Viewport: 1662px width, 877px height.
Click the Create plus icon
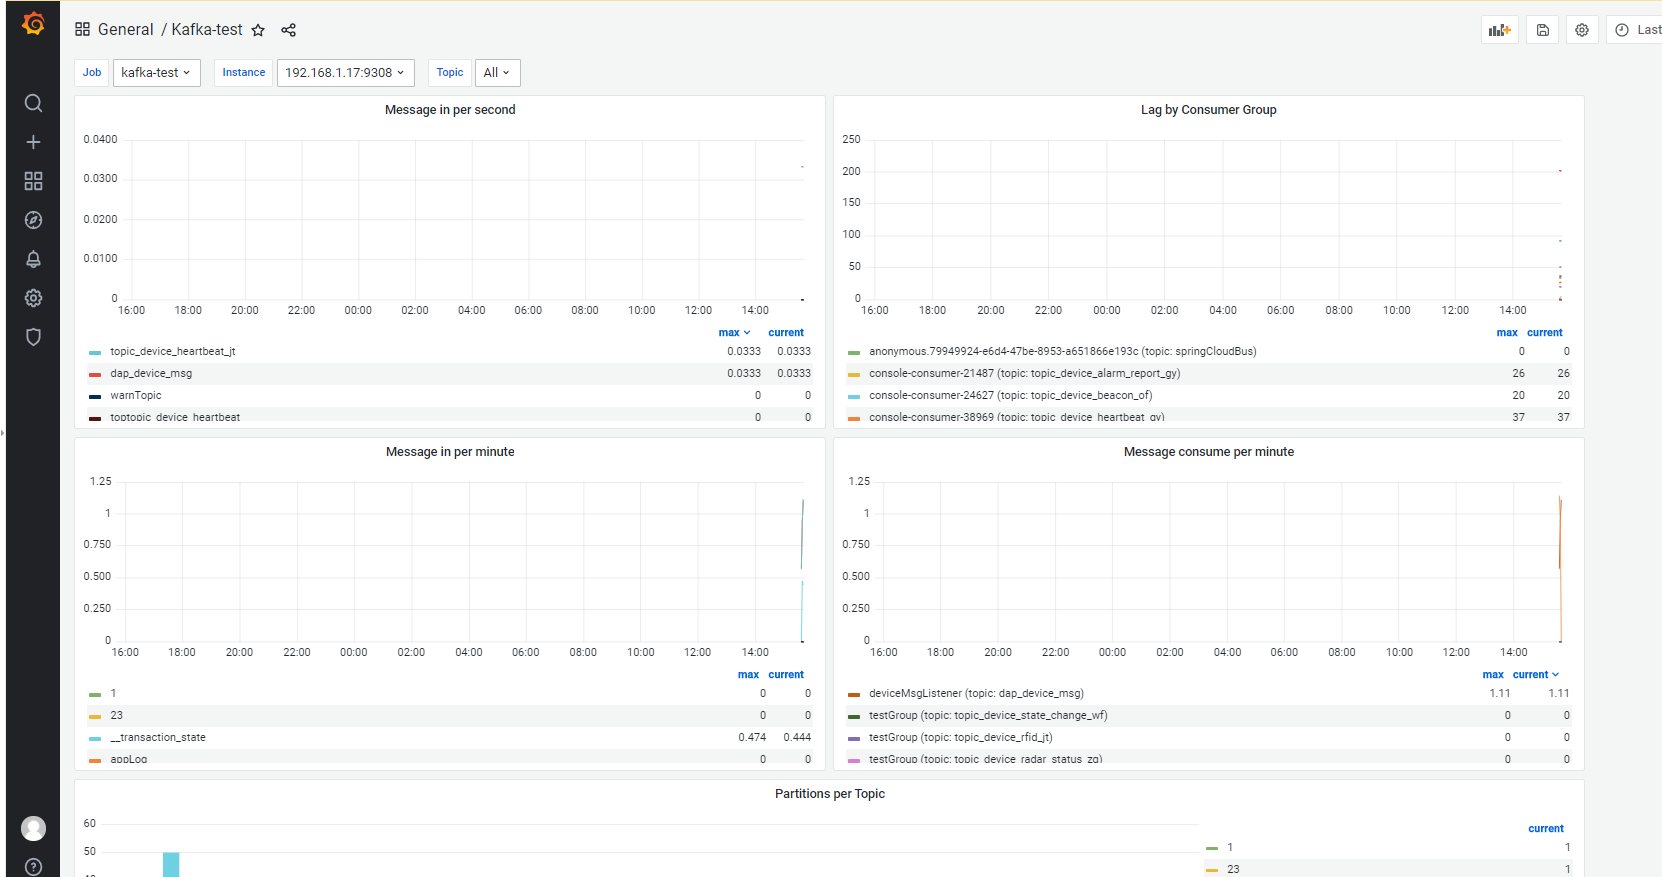tap(33, 142)
